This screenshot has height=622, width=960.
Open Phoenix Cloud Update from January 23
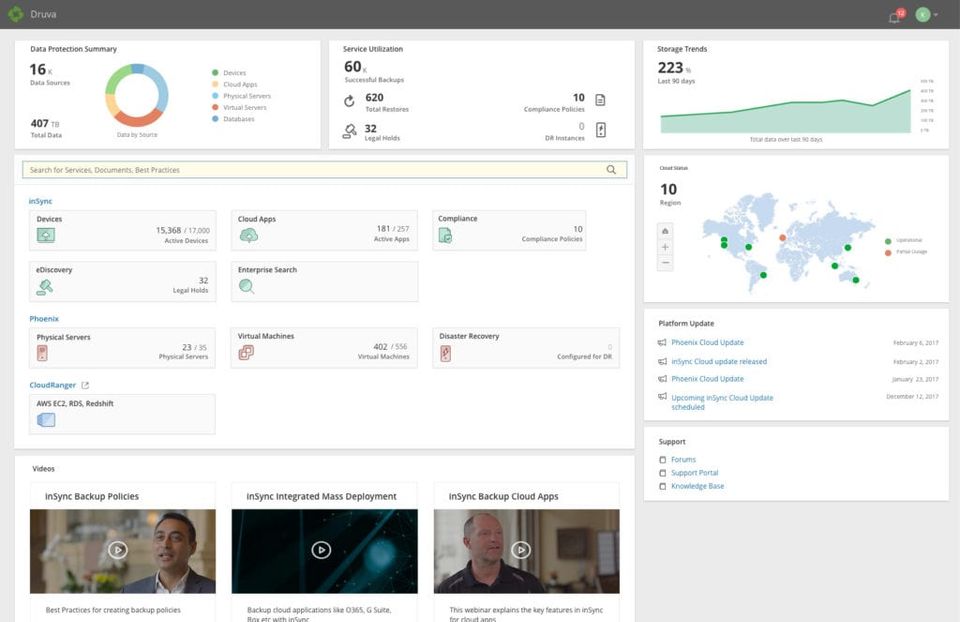tap(707, 379)
